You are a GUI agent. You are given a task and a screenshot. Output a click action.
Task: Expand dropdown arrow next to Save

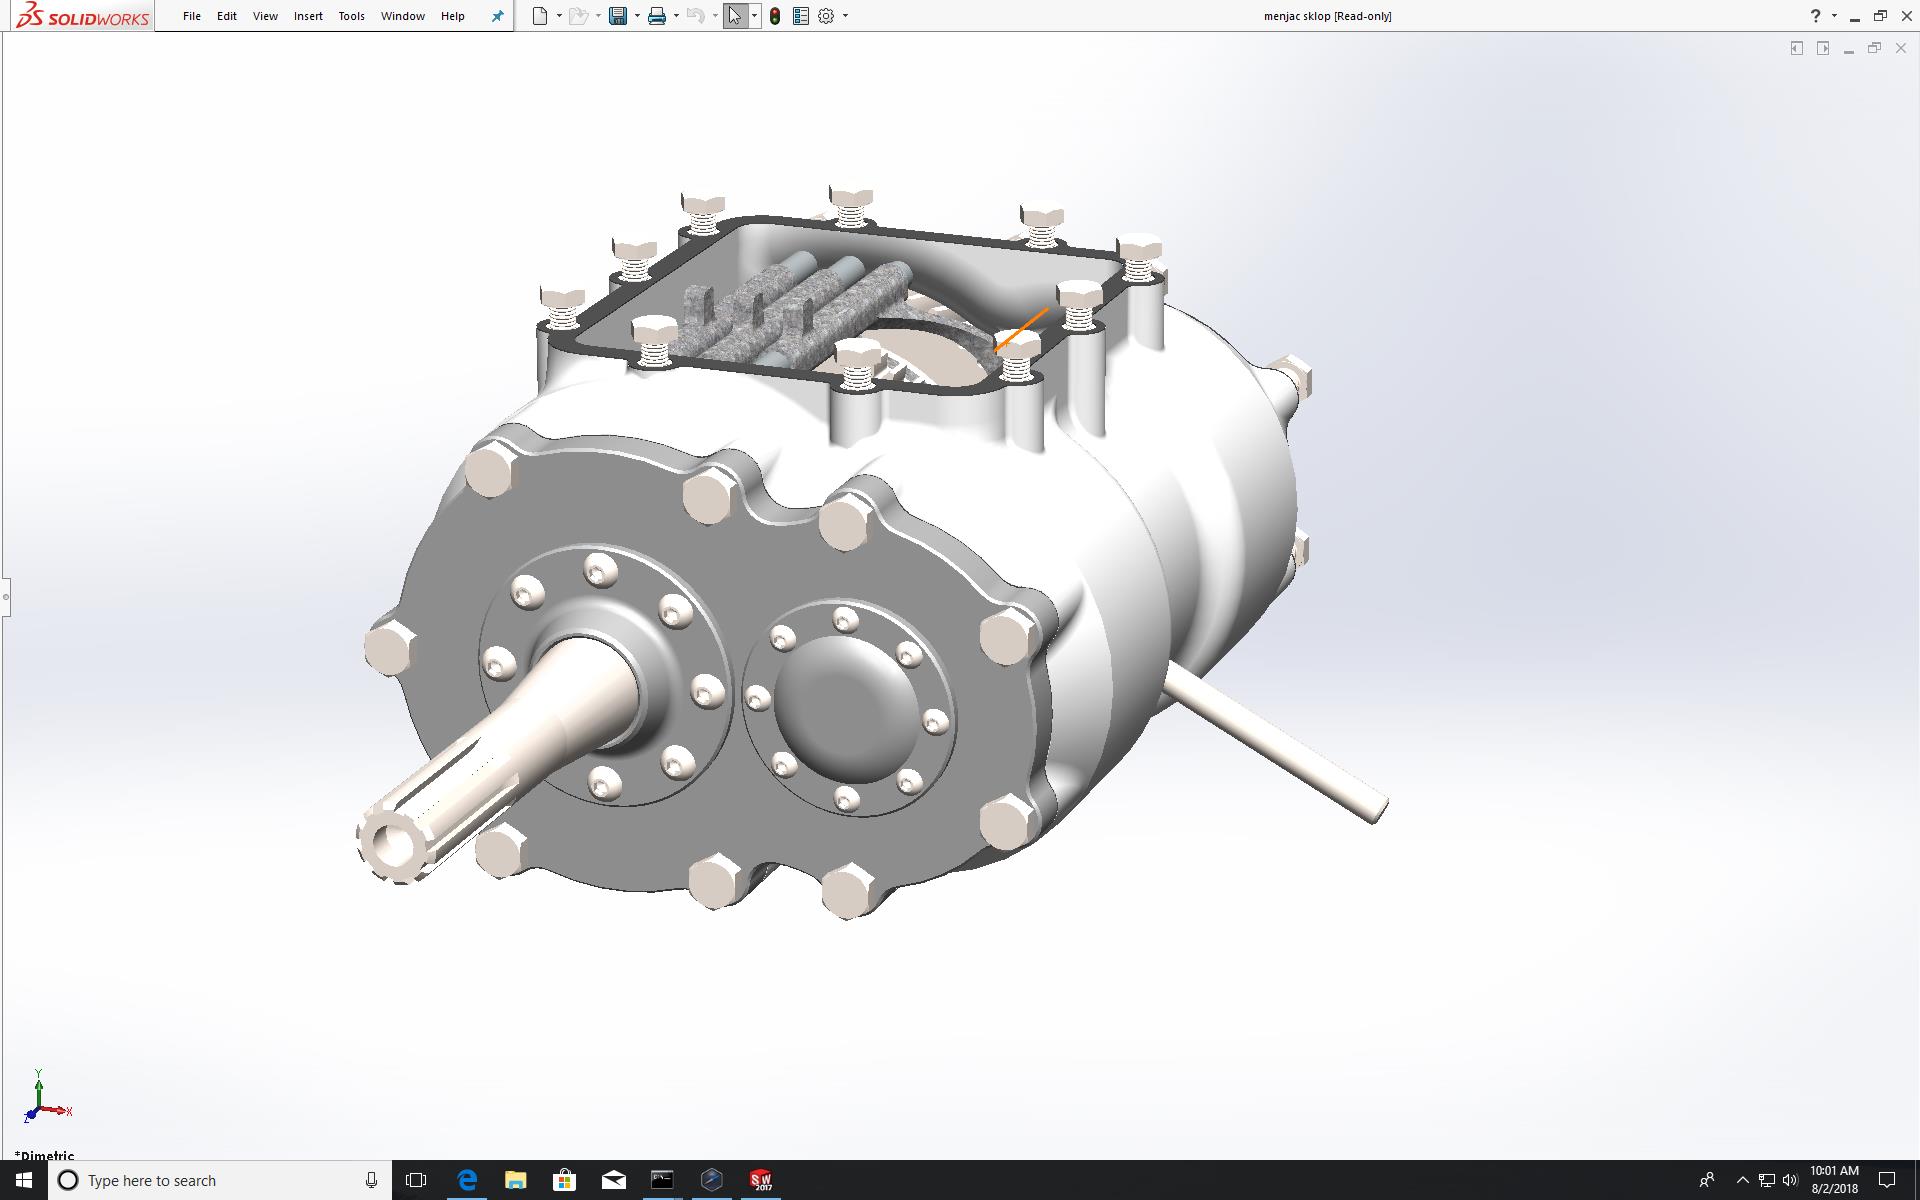tap(637, 16)
